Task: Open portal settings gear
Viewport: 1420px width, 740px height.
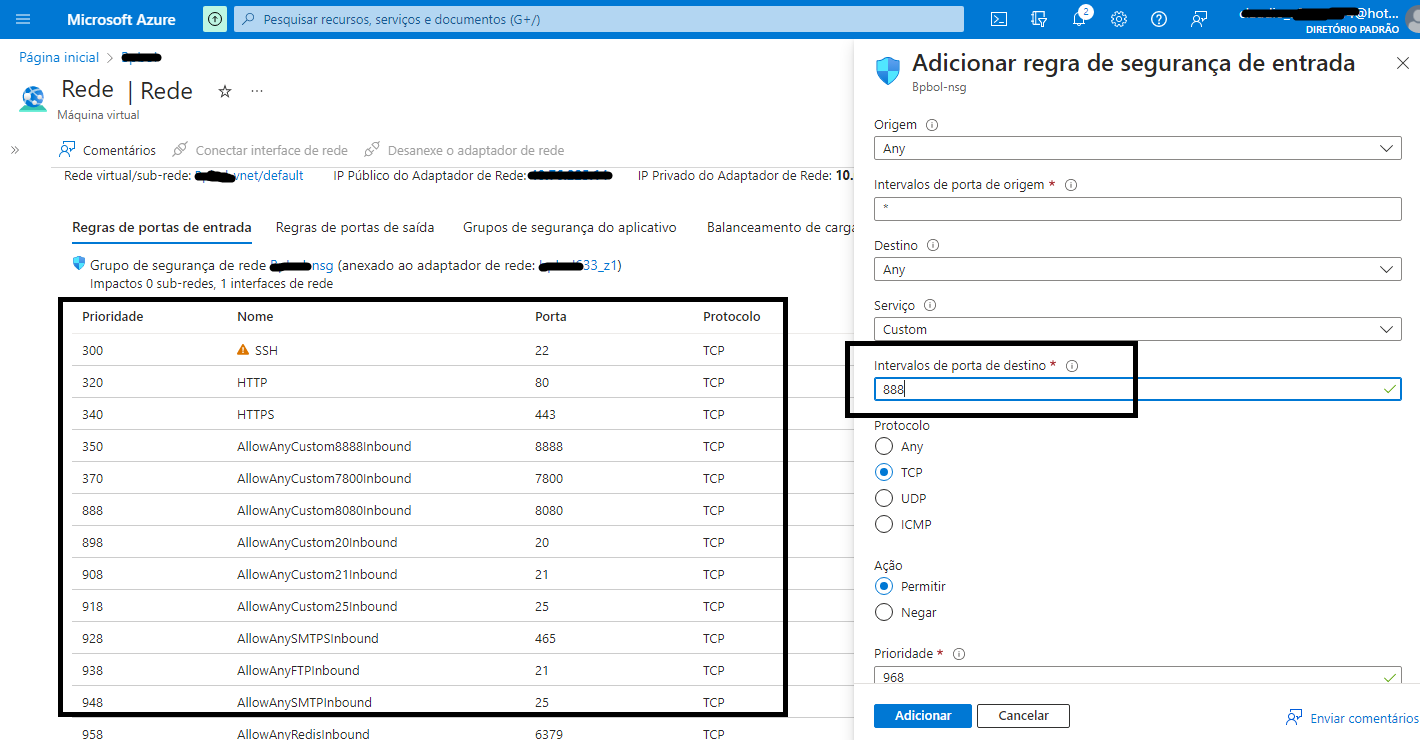Action: [x=1119, y=19]
